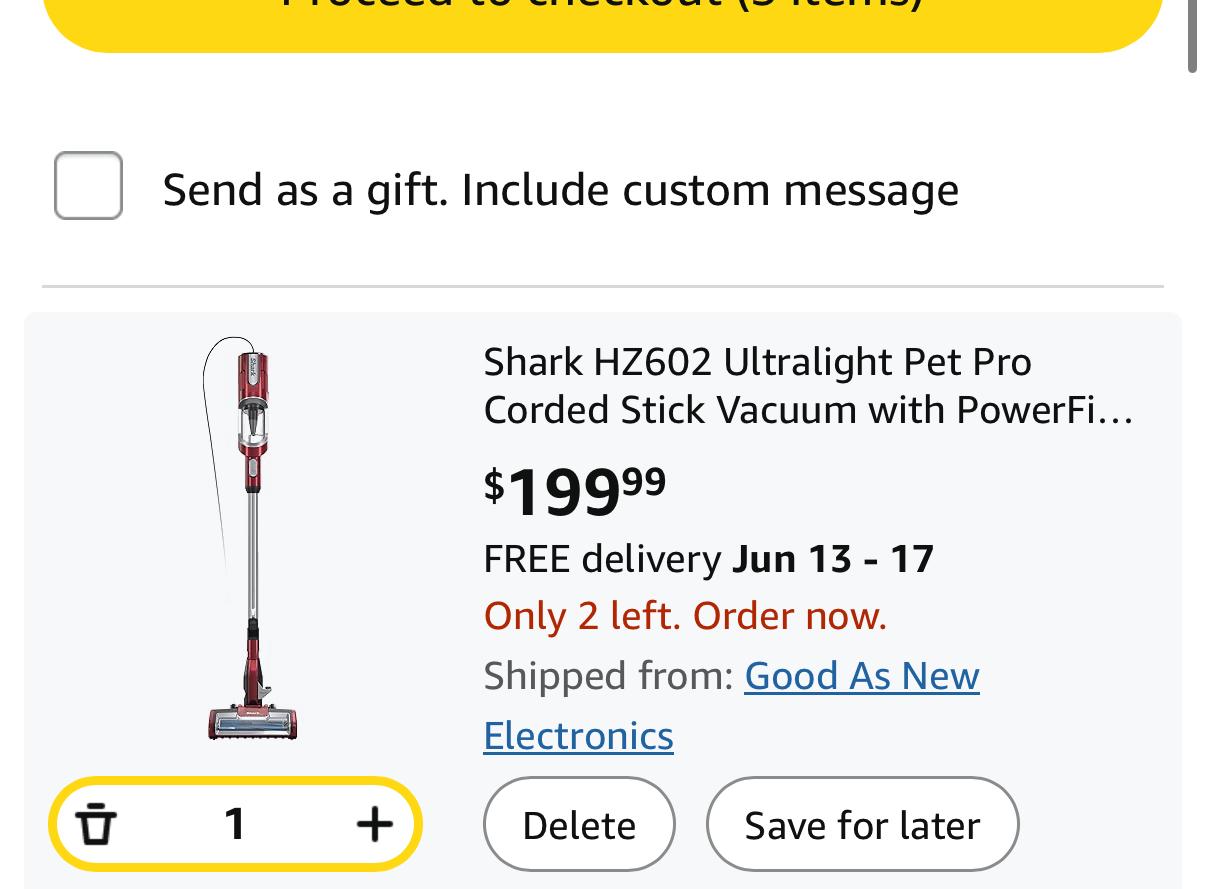Click the 'Send as a gift' label text
1206x889 pixels.
click(x=560, y=189)
